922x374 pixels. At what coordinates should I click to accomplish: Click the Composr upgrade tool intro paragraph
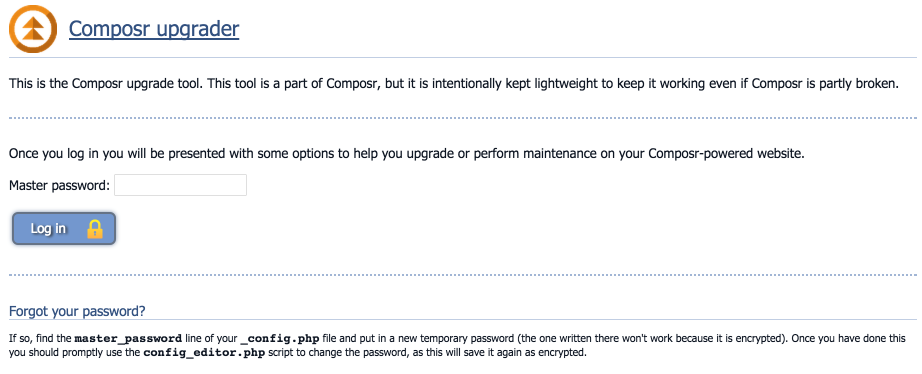click(x=454, y=84)
